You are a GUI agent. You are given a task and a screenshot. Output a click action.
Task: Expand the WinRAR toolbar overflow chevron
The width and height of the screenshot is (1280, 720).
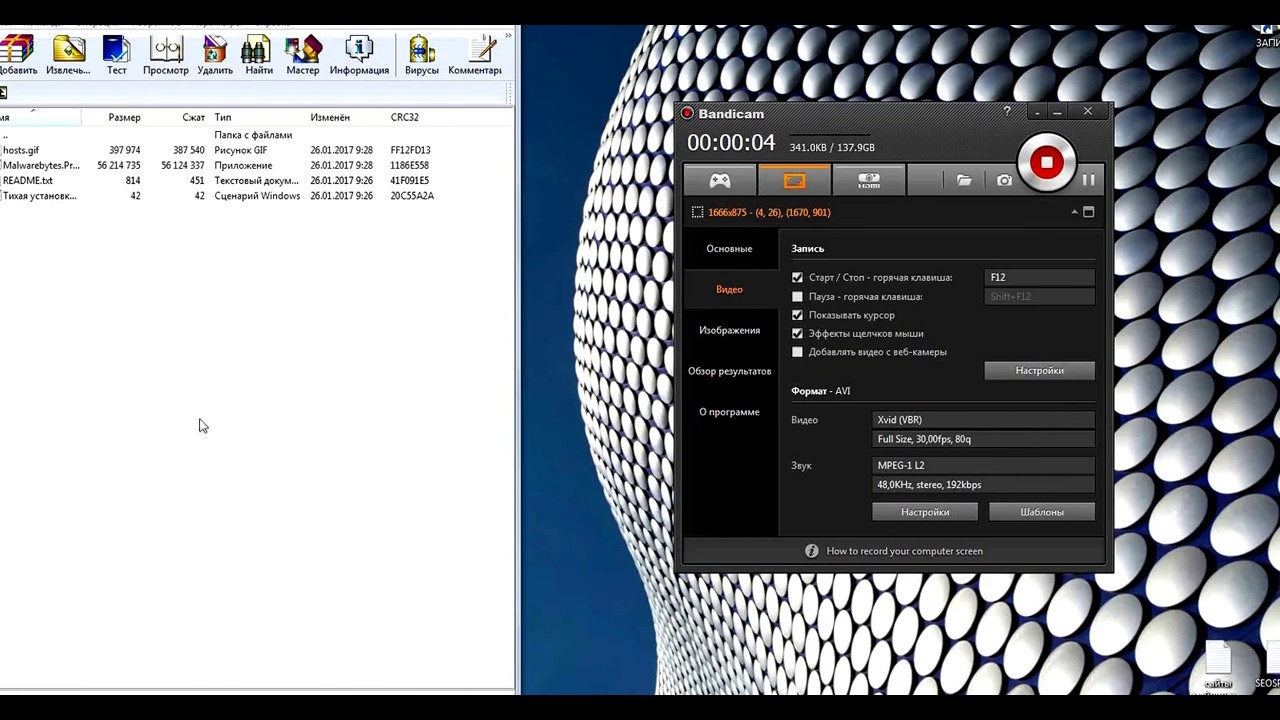[509, 36]
